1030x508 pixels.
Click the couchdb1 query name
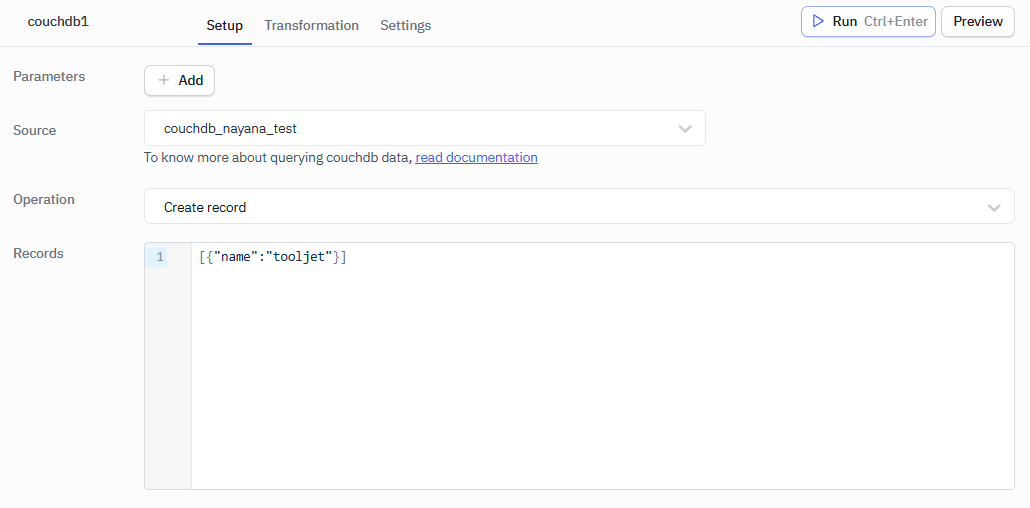(58, 21)
